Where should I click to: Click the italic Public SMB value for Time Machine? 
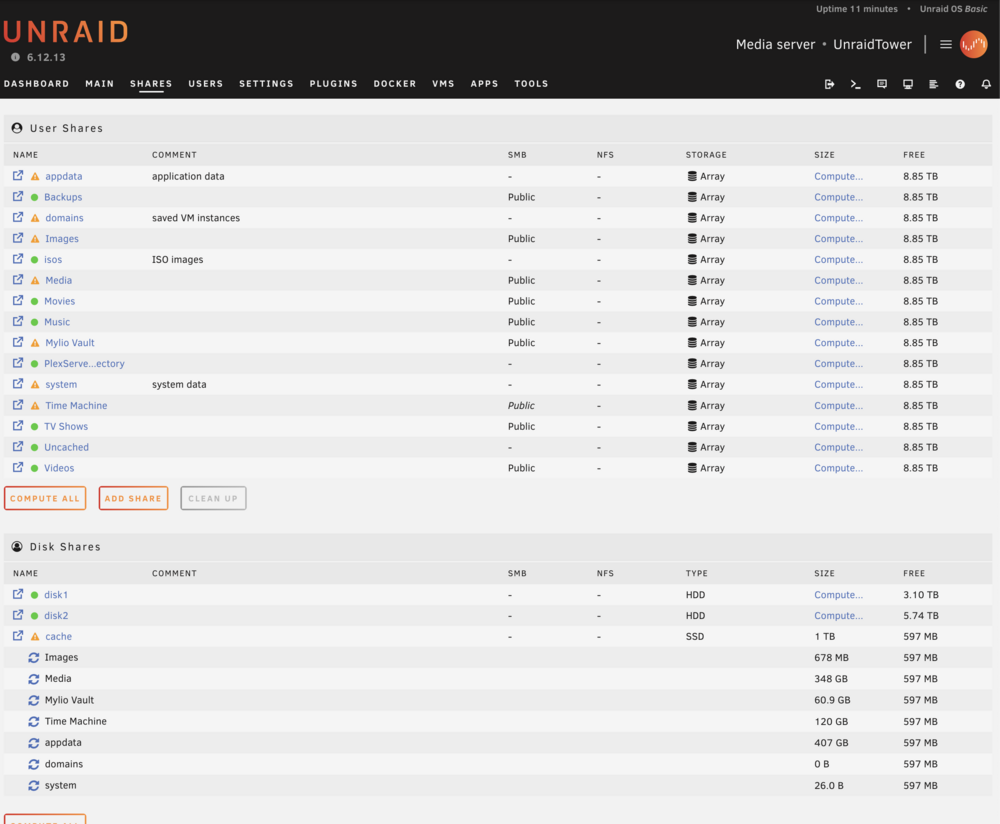pos(521,406)
